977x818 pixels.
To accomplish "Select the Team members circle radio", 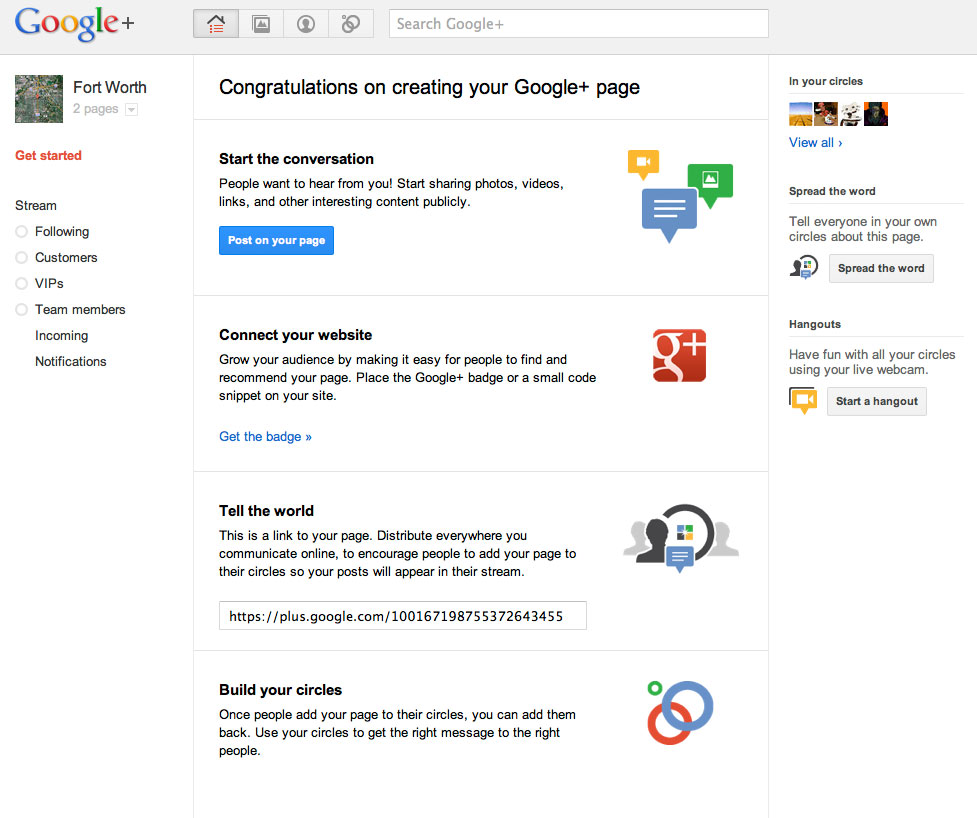I will tap(22, 310).
